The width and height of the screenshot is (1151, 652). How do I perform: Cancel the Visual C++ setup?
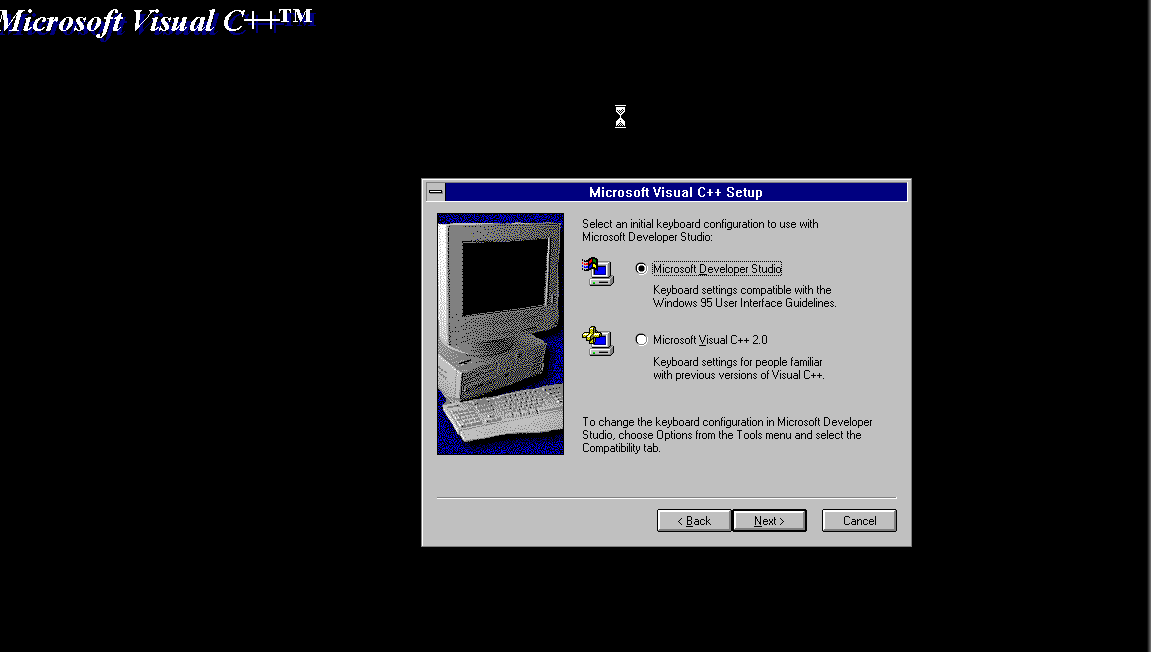(x=859, y=521)
